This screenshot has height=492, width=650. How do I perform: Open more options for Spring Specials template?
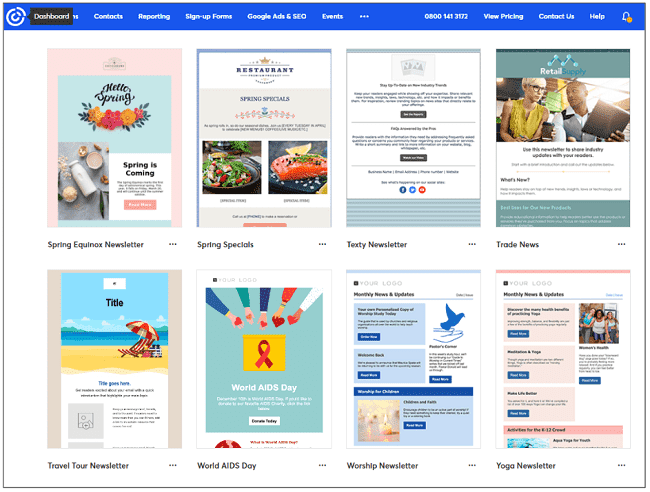tap(322, 244)
